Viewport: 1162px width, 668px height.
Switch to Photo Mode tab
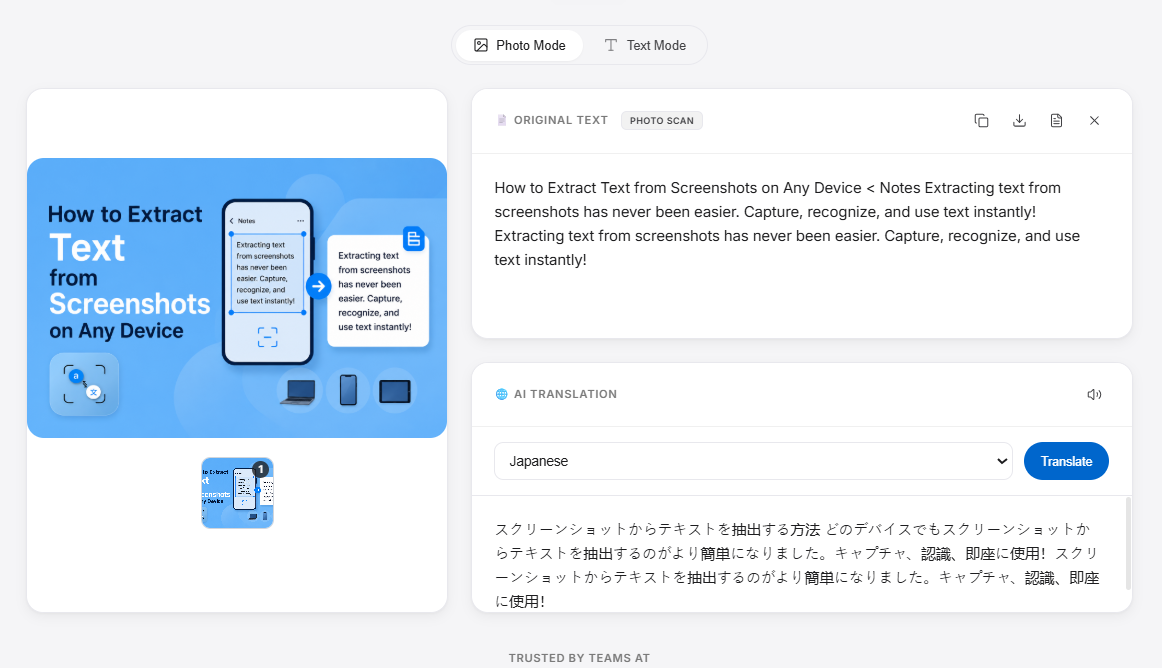pos(519,45)
